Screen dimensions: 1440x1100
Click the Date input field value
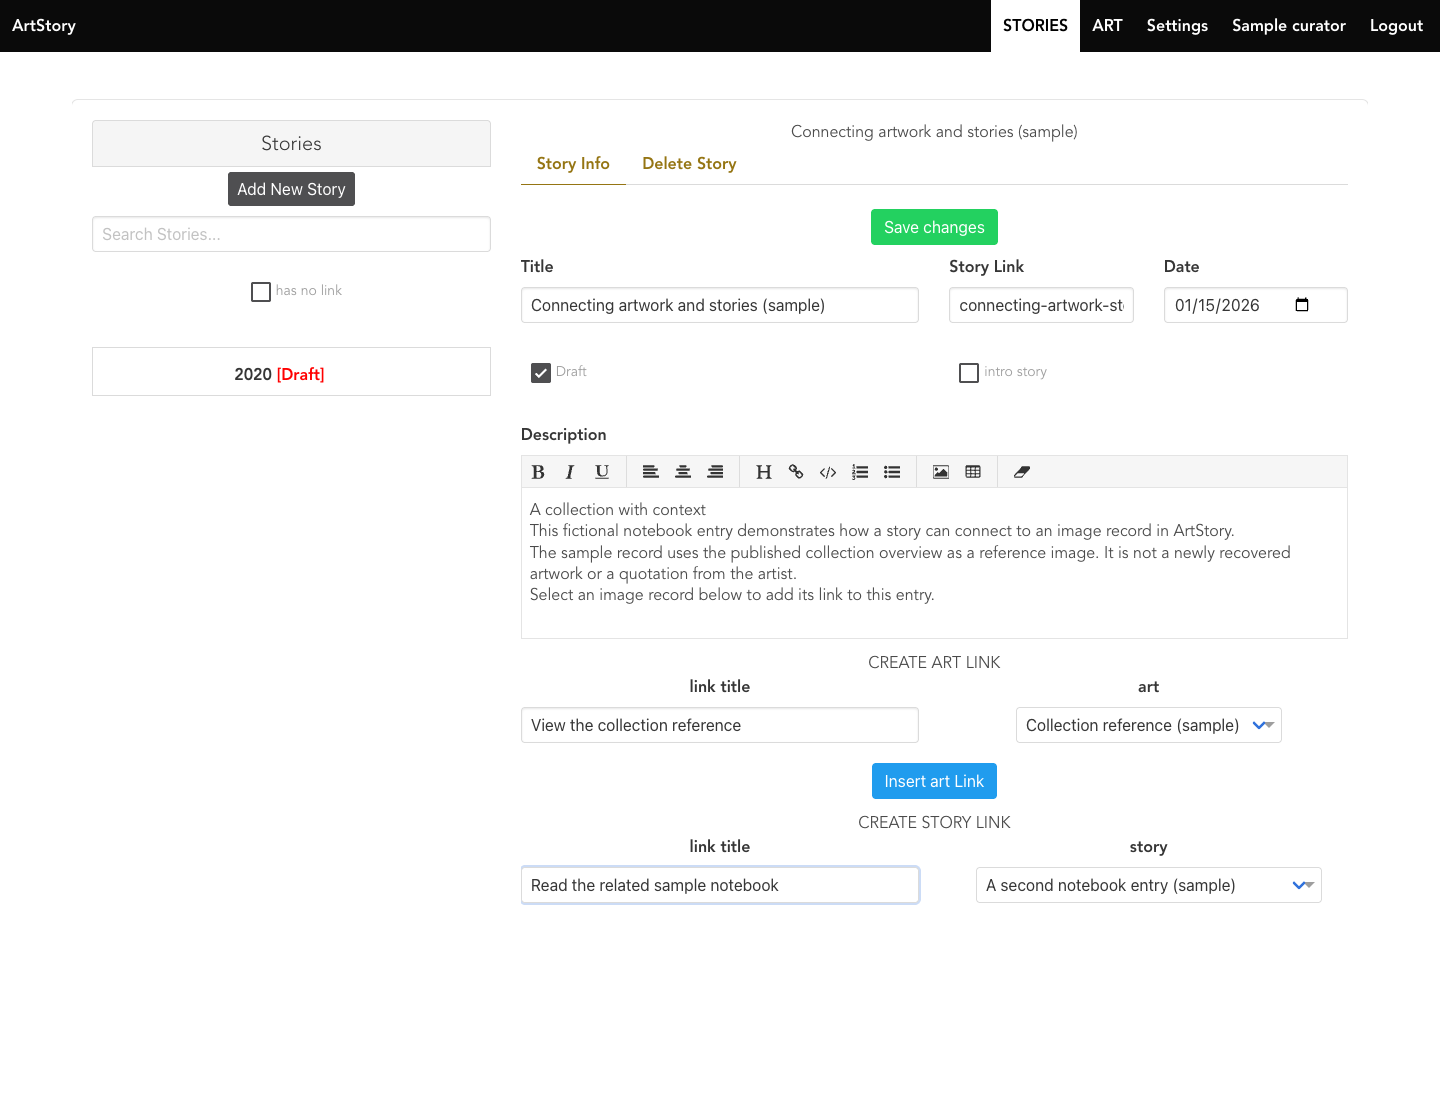pyautogui.click(x=1217, y=305)
